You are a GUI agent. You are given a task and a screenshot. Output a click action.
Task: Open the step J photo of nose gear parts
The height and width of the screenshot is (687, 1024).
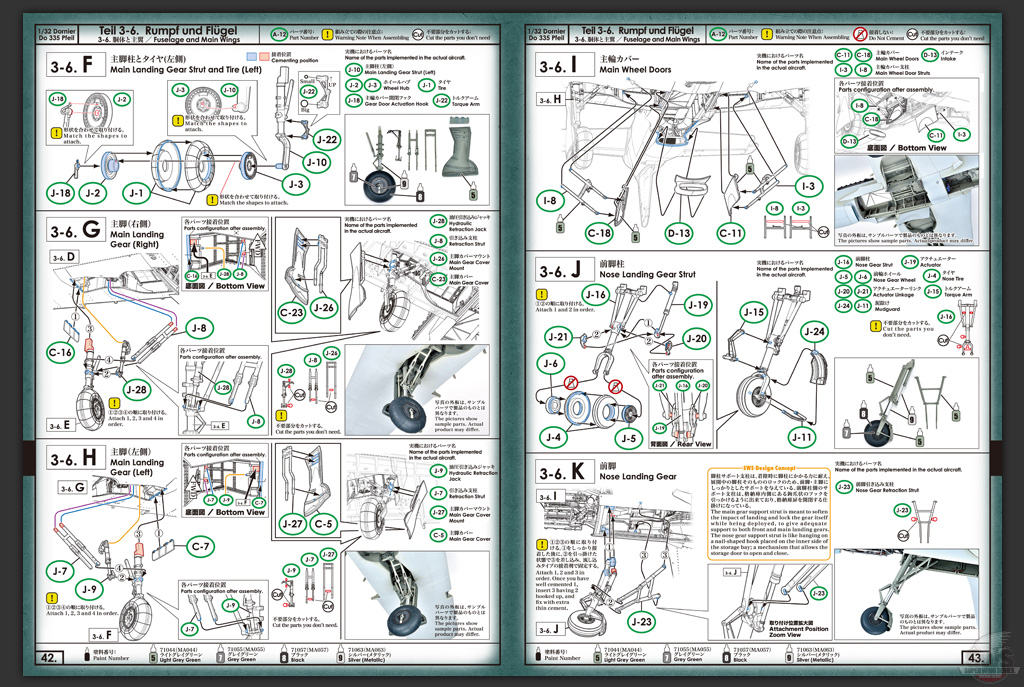tap(906, 403)
